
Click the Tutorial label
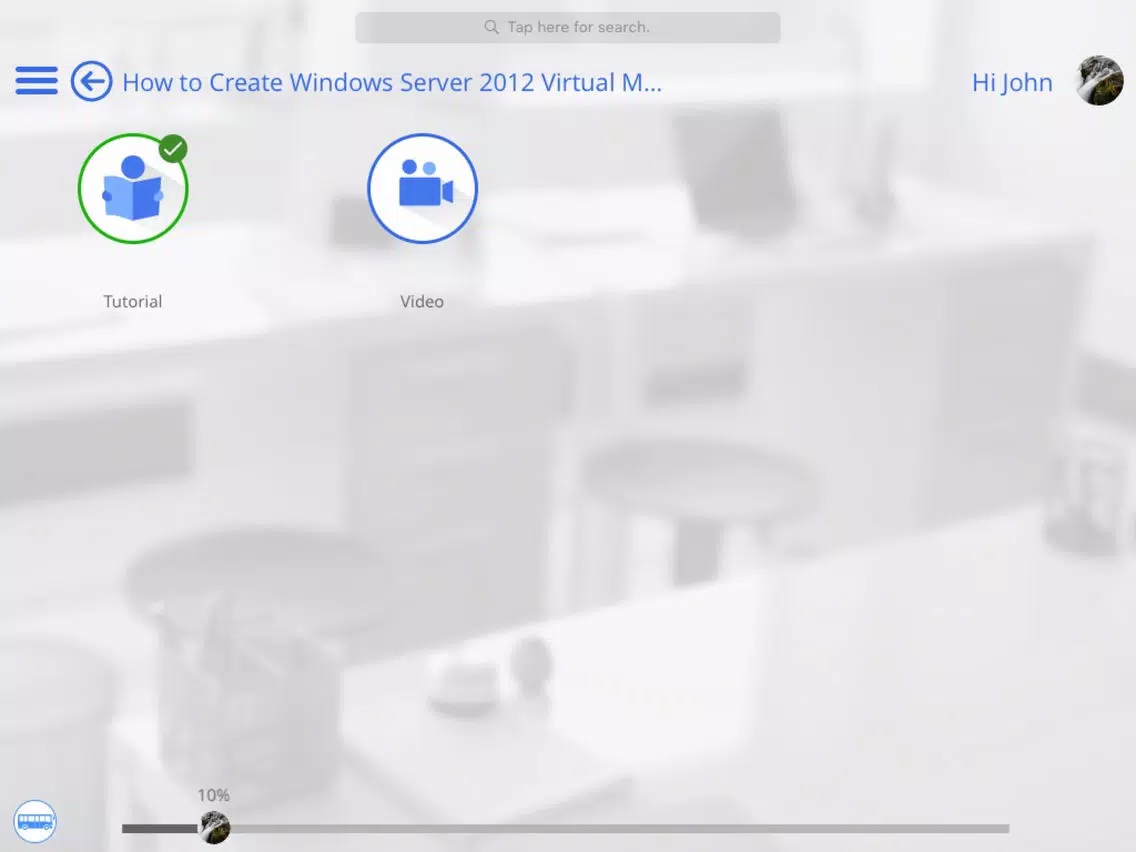(133, 301)
